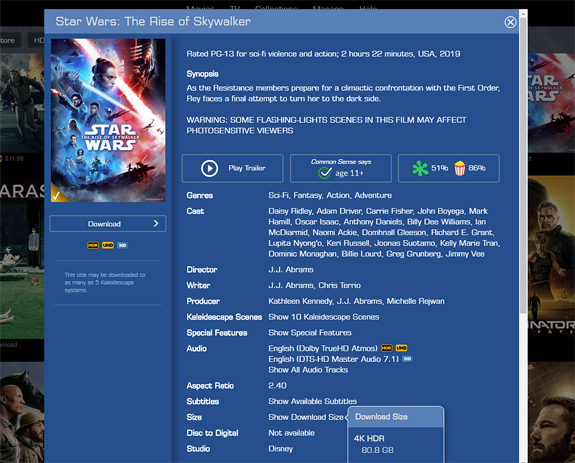Click Star Wars poster in background store page

pos(551,103)
